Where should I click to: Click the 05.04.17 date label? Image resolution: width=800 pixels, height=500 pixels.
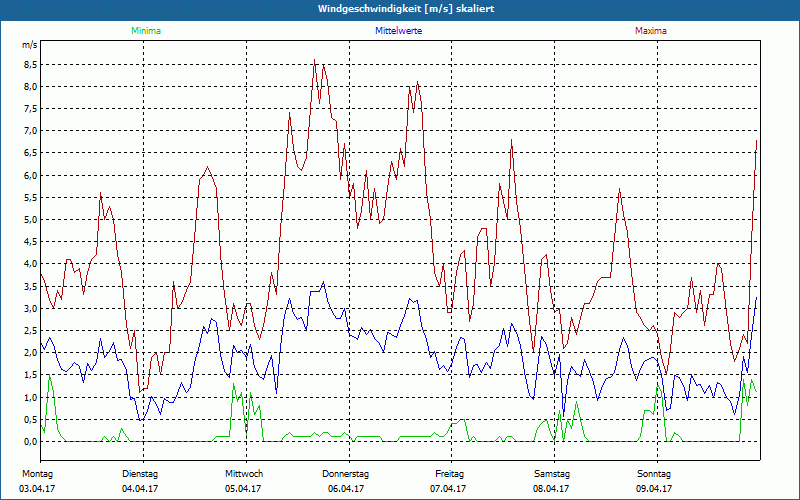point(243,489)
